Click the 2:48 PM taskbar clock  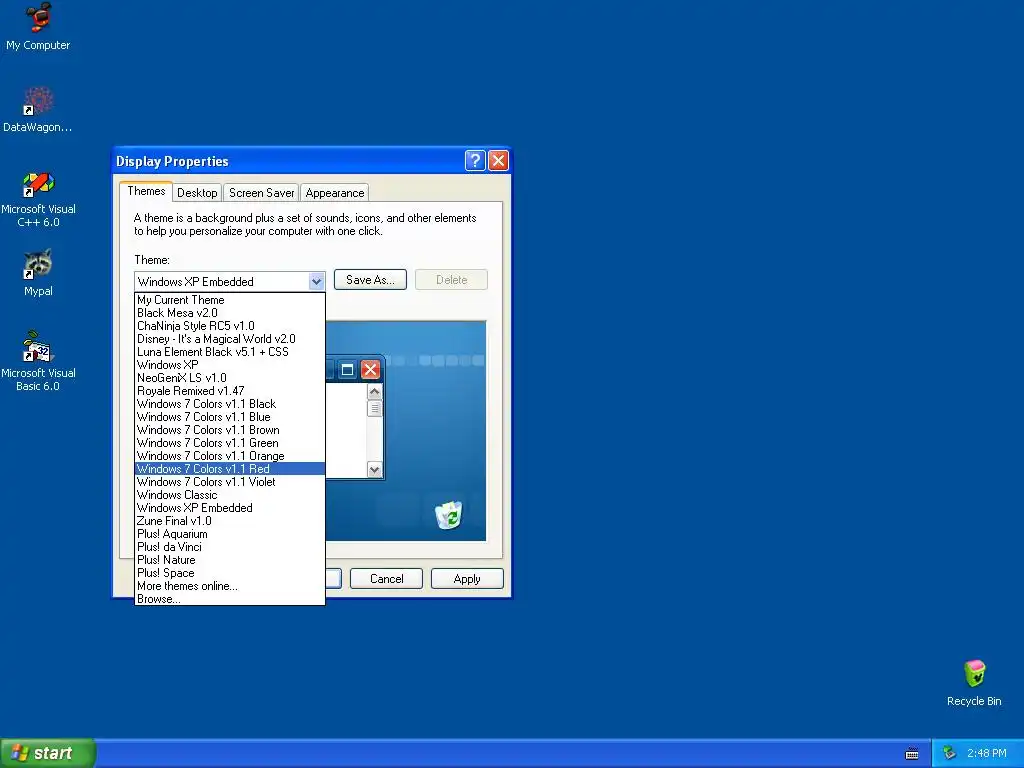coord(987,753)
